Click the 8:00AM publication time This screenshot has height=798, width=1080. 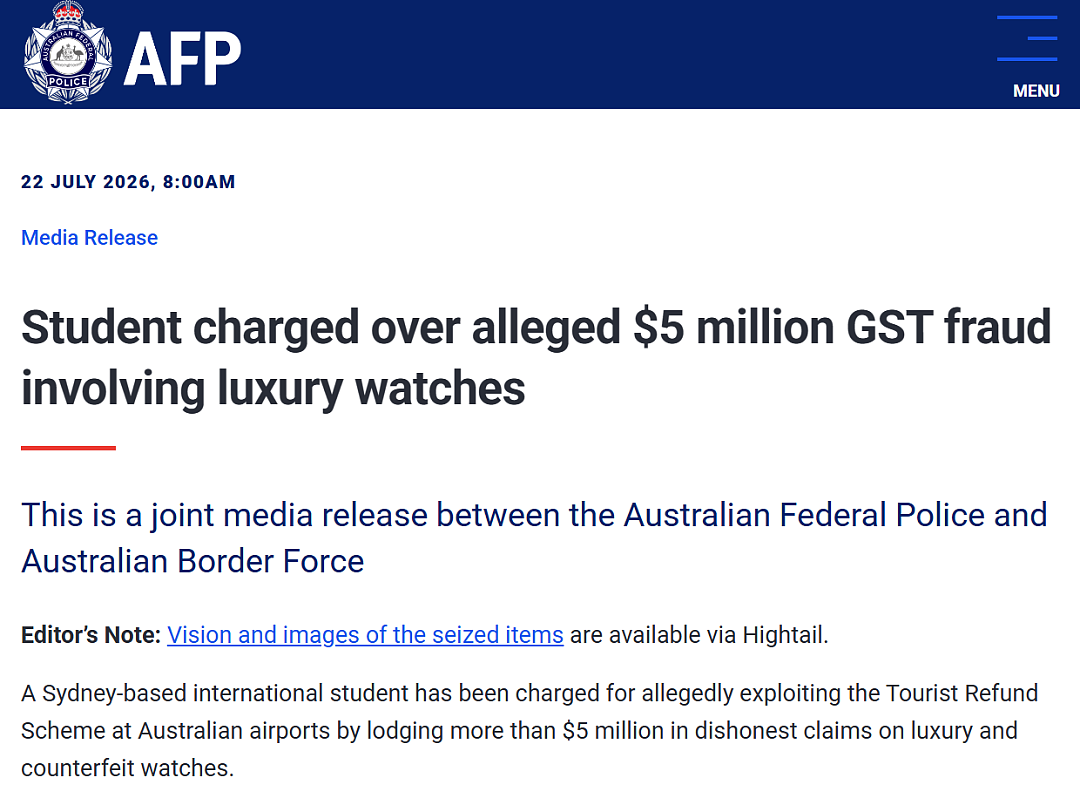click(x=199, y=182)
